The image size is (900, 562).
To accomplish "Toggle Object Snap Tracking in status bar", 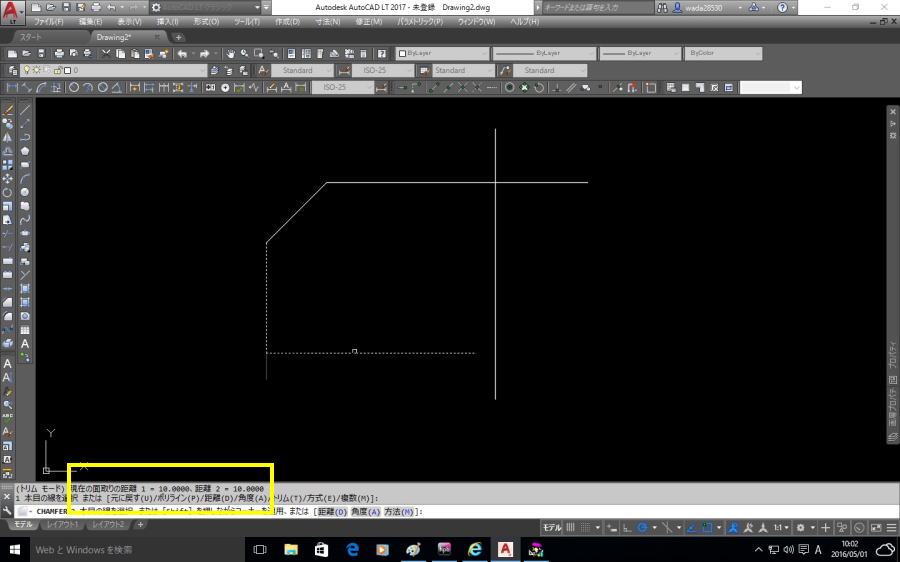I will point(692,528).
